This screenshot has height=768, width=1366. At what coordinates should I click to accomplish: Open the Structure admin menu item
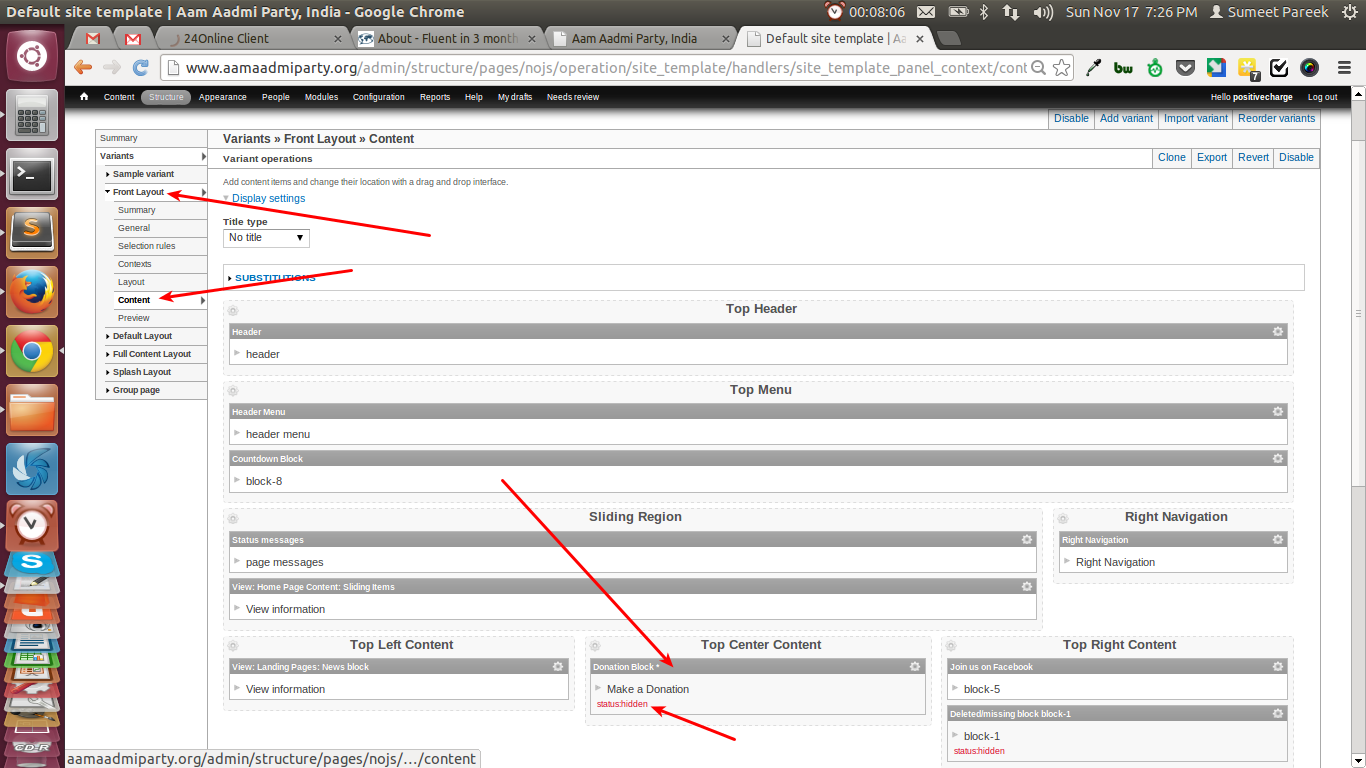tap(166, 97)
